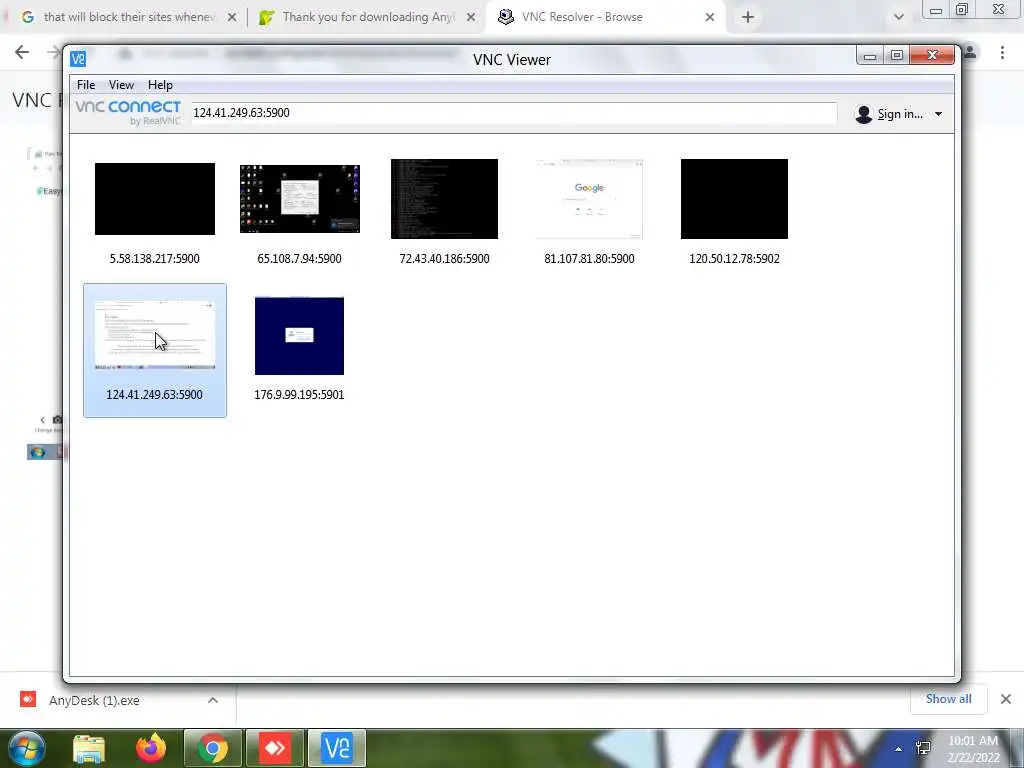
Task: Expand the Sign in dropdown arrow
Action: [938, 114]
